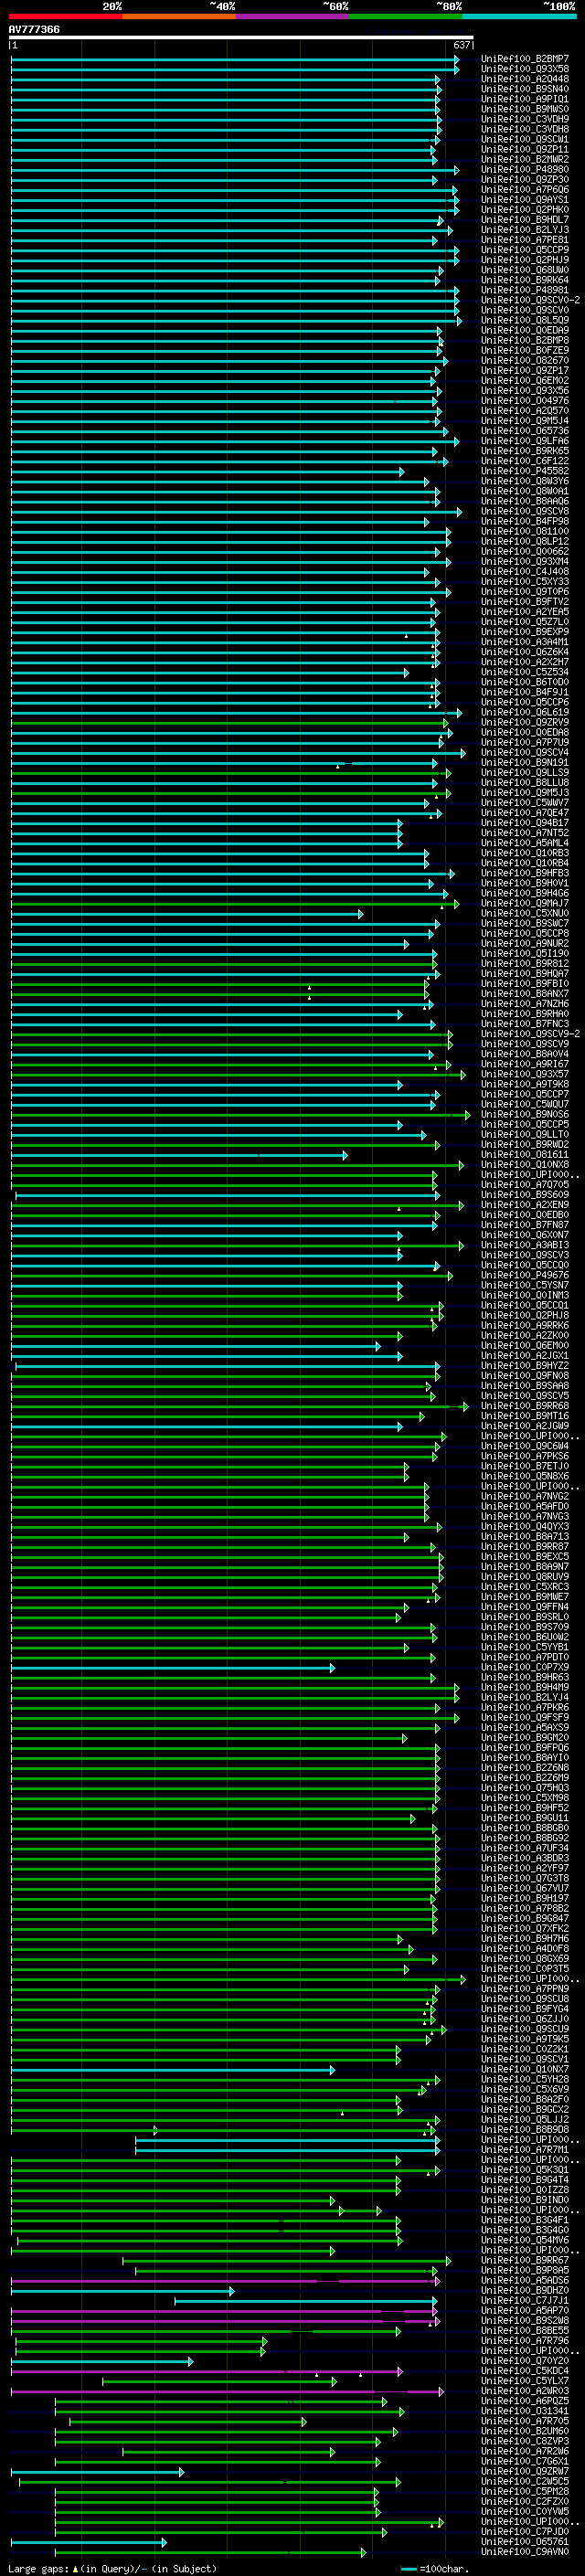This screenshot has width=585, height=2576.
Task: Select UniRef100_Q9SCW1 label
Action: pos(524,139)
